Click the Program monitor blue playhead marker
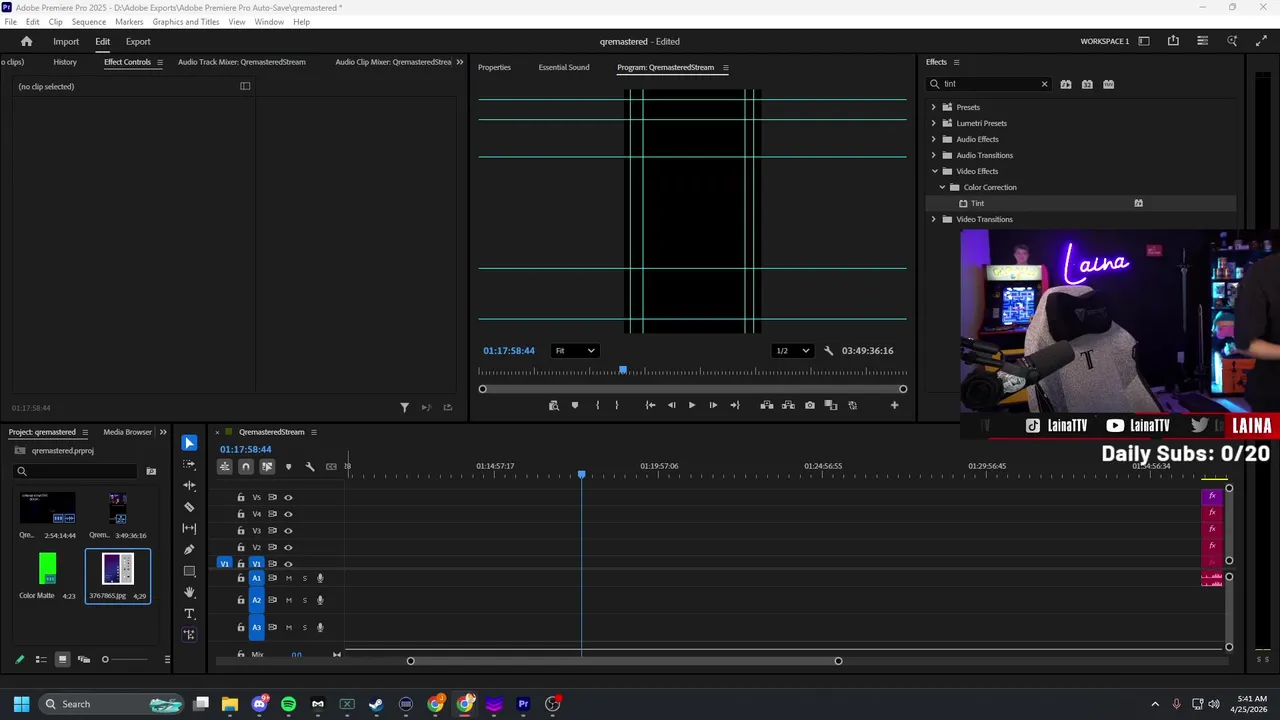This screenshot has height=720, width=1280. coord(623,370)
